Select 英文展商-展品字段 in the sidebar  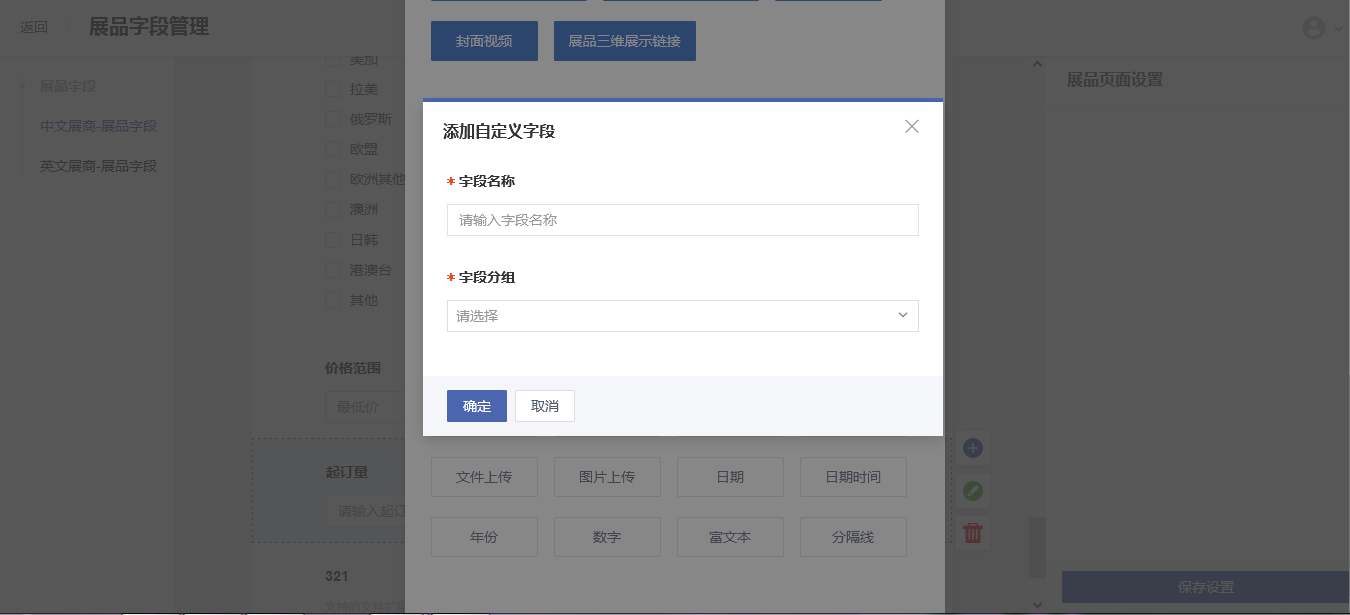pyautogui.click(x=98, y=166)
